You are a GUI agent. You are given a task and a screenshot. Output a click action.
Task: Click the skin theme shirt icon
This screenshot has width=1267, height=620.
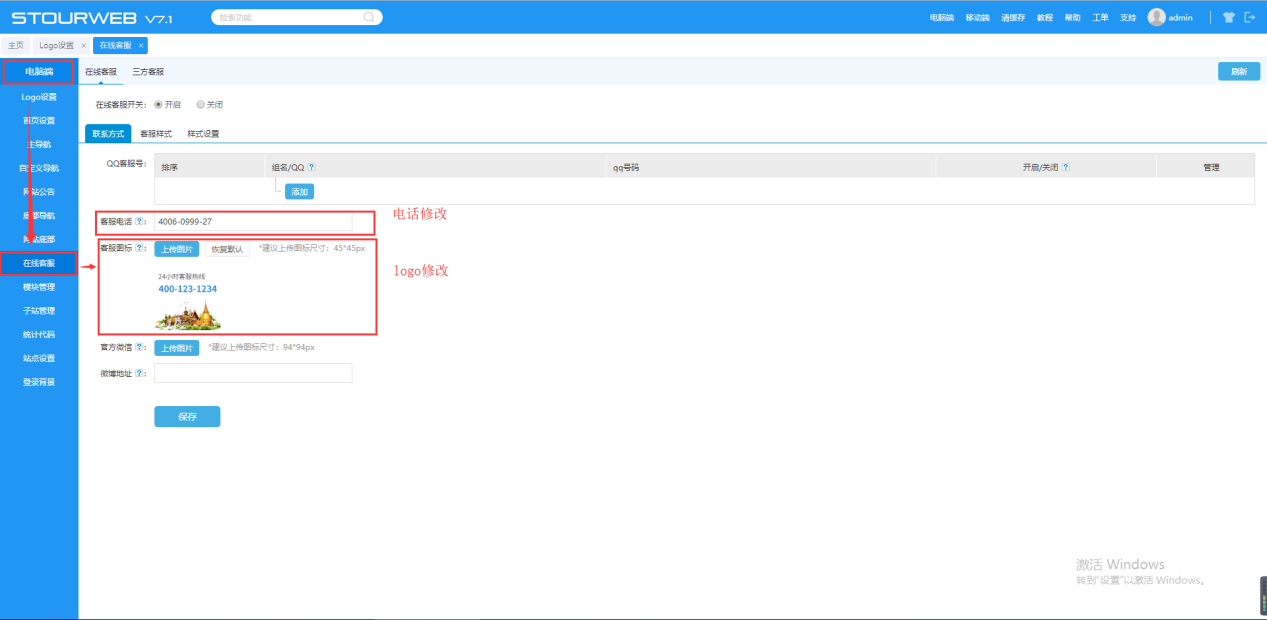click(x=1229, y=17)
